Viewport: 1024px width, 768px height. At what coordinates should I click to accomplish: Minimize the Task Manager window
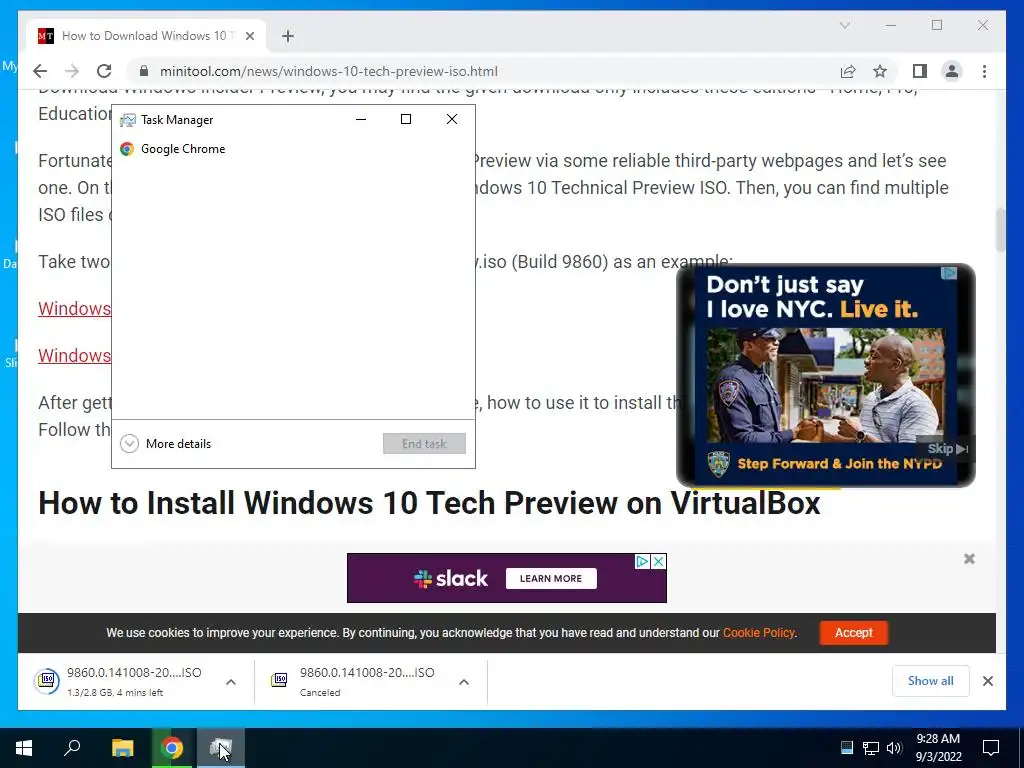coord(360,119)
